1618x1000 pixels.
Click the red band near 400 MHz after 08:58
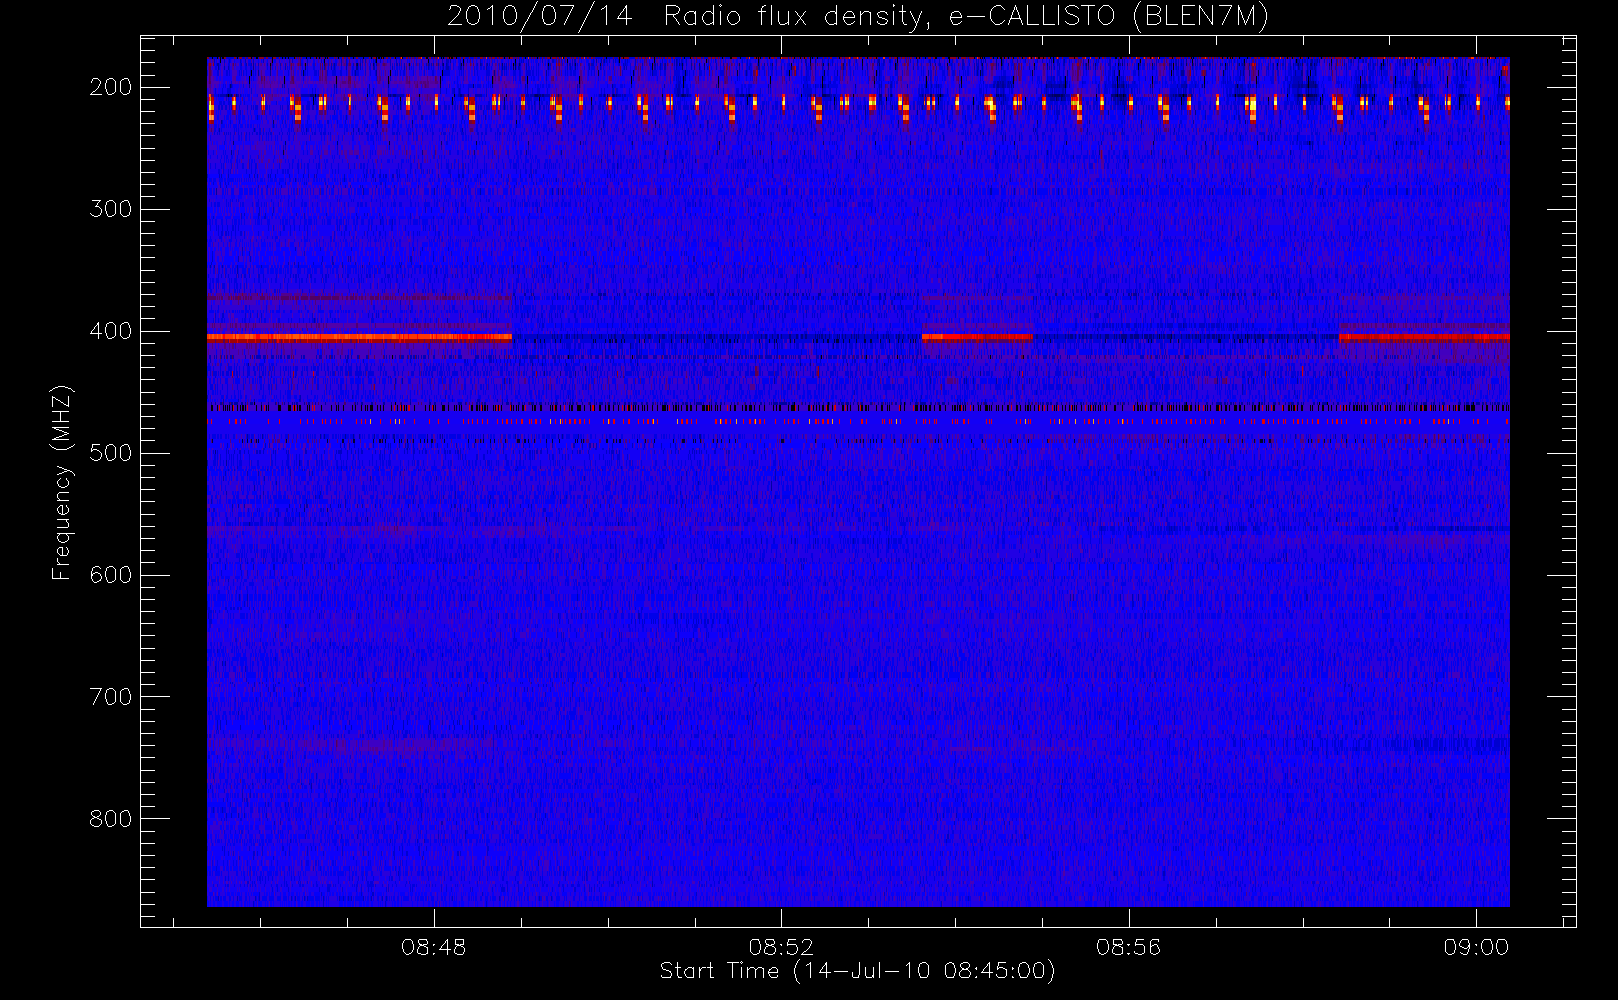pyautogui.click(x=1424, y=338)
